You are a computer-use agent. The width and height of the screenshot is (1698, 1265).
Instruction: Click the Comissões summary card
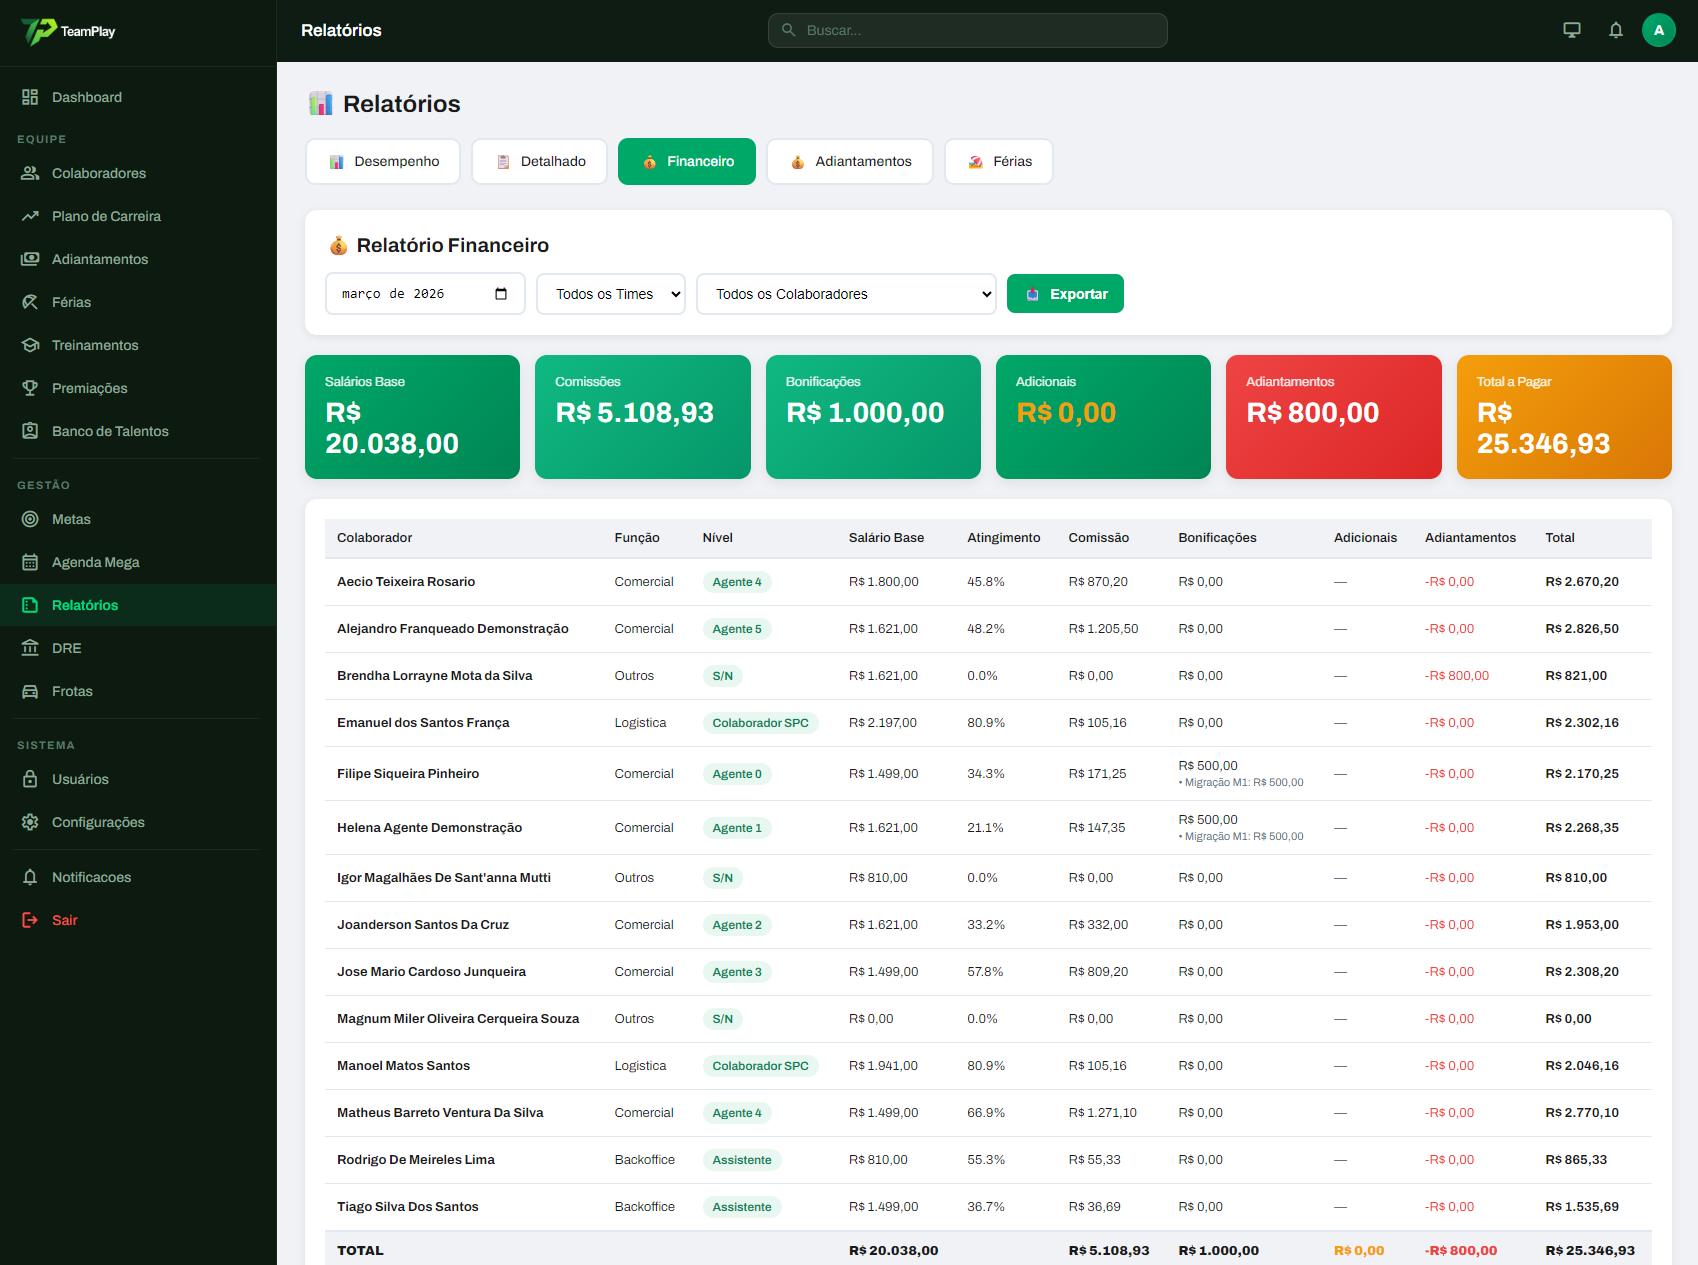(x=643, y=417)
